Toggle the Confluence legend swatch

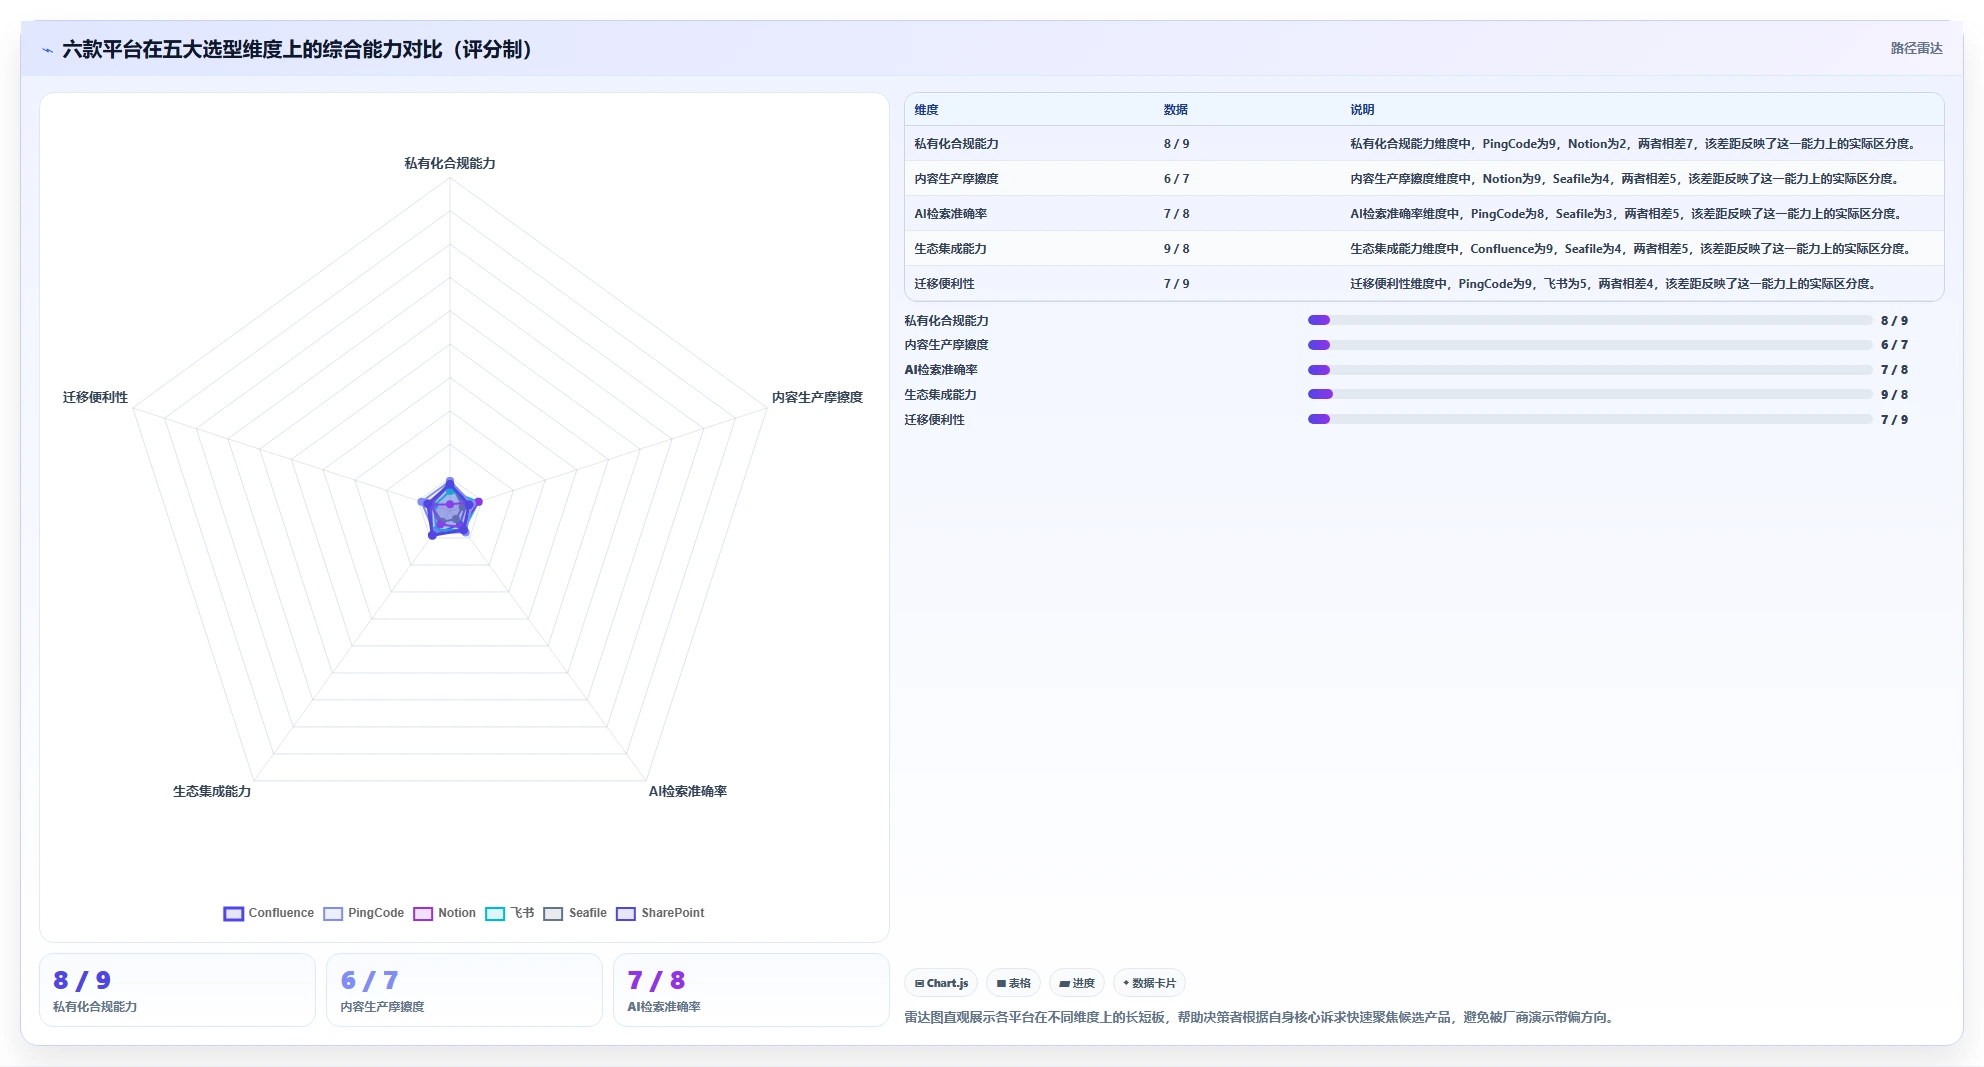[233, 913]
